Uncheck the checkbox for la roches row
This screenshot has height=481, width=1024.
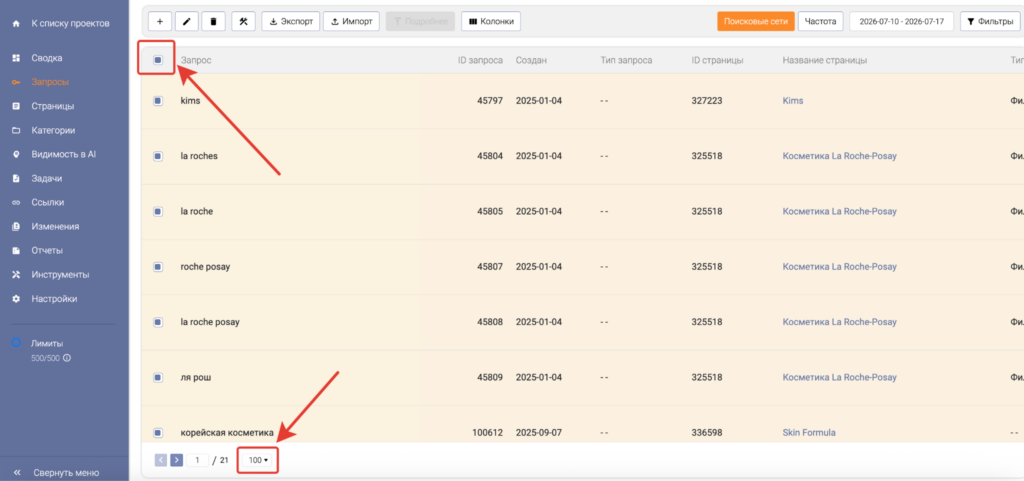tap(157, 156)
